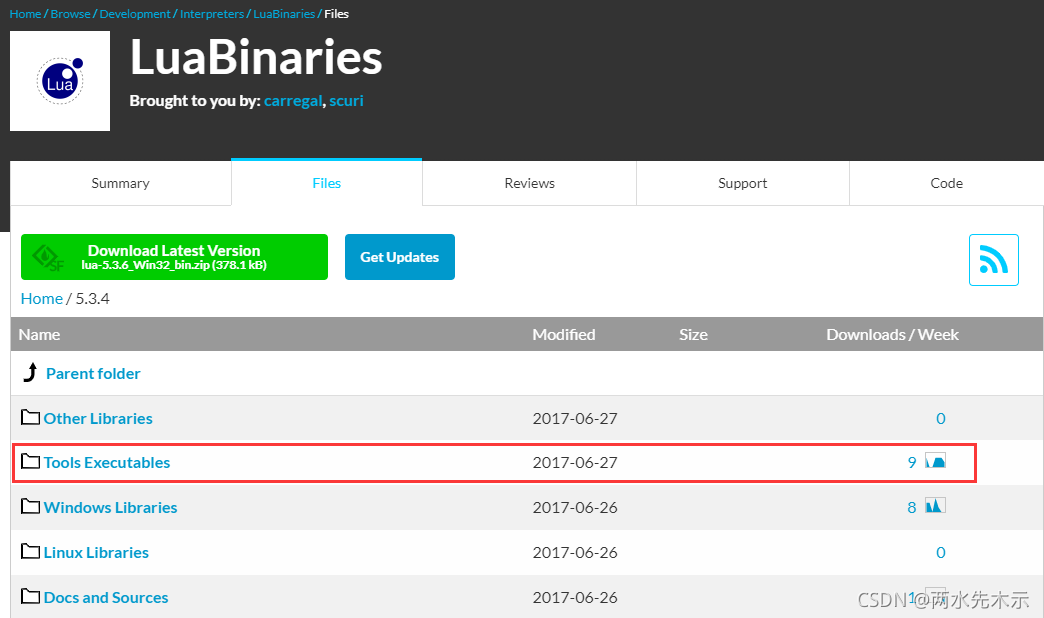
Task: Click the 2017-06-26 date for Linux Libraries
Action: (575, 552)
